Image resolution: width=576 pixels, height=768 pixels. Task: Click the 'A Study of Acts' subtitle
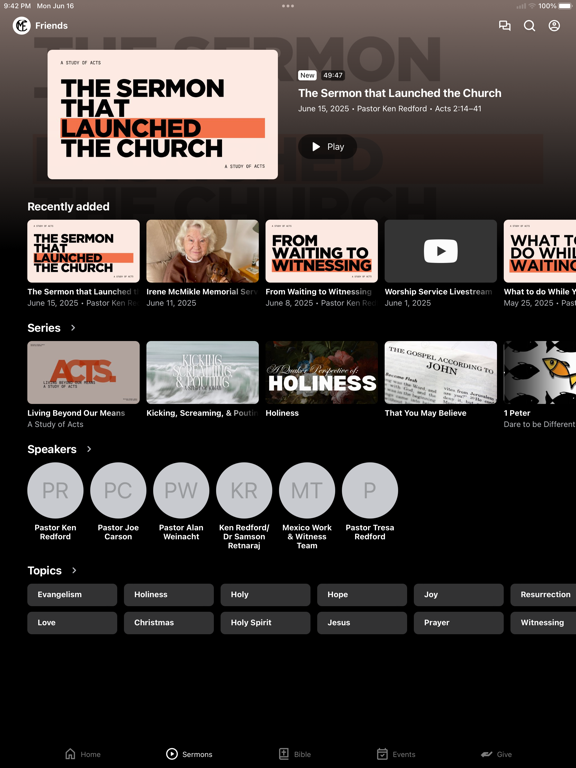click(x=55, y=424)
